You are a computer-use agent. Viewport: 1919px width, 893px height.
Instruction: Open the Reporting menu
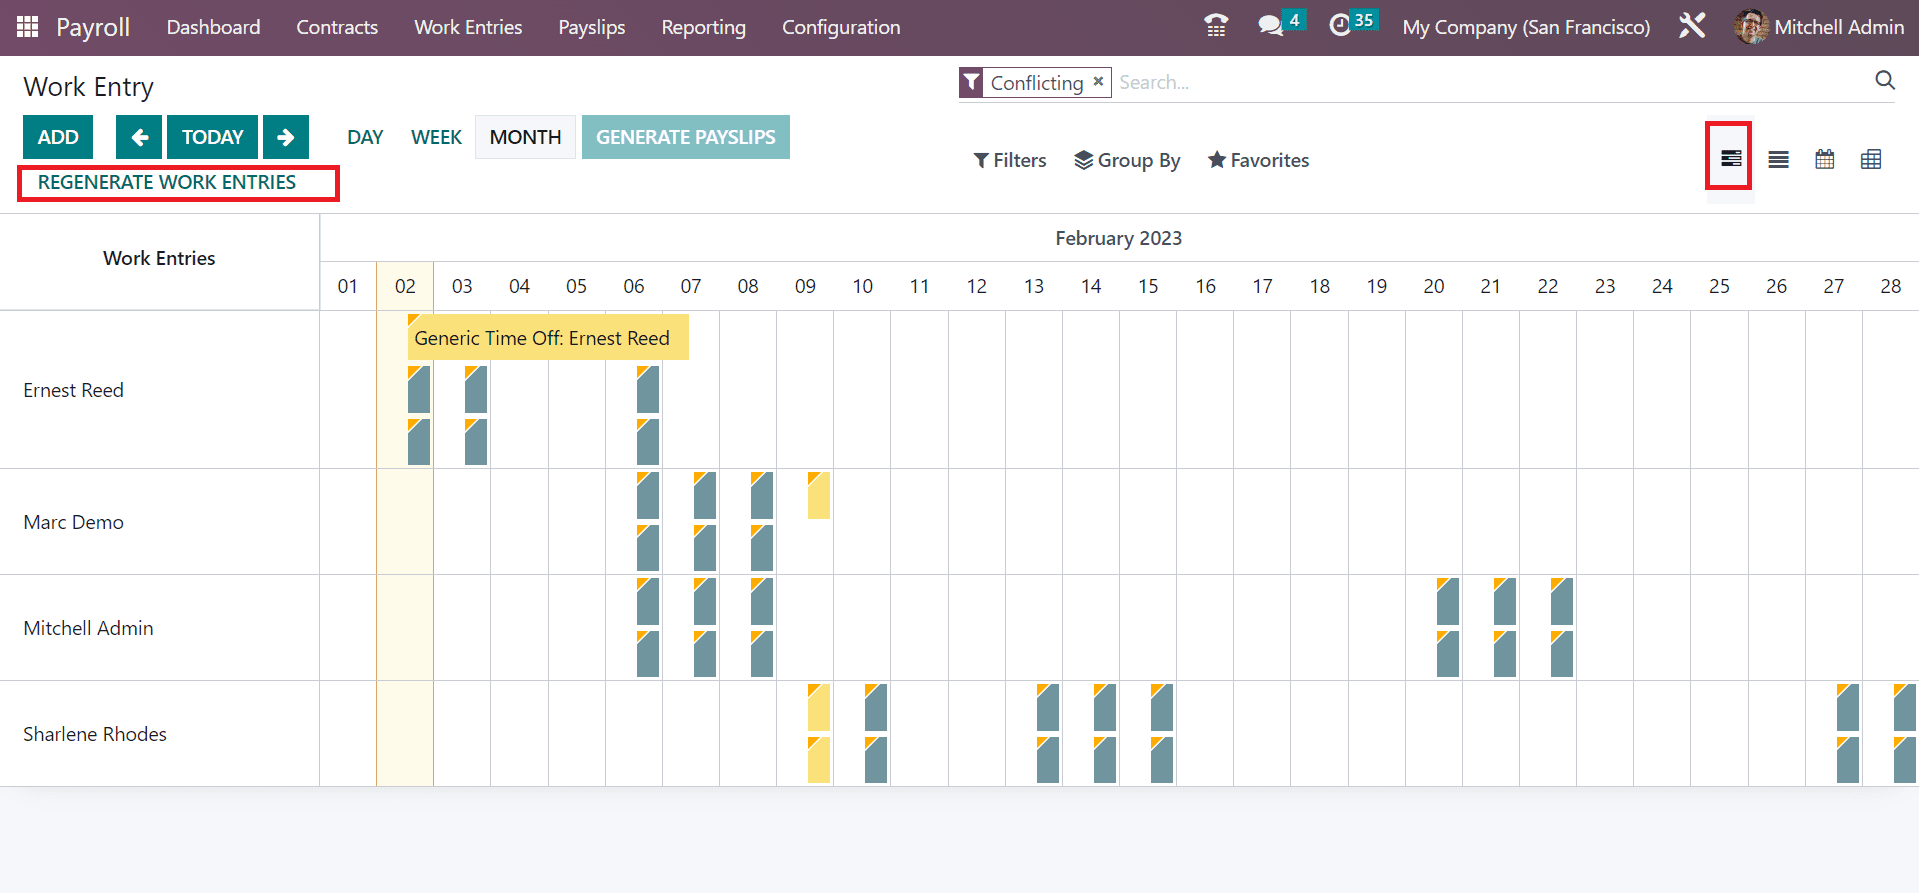click(x=703, y=27)
